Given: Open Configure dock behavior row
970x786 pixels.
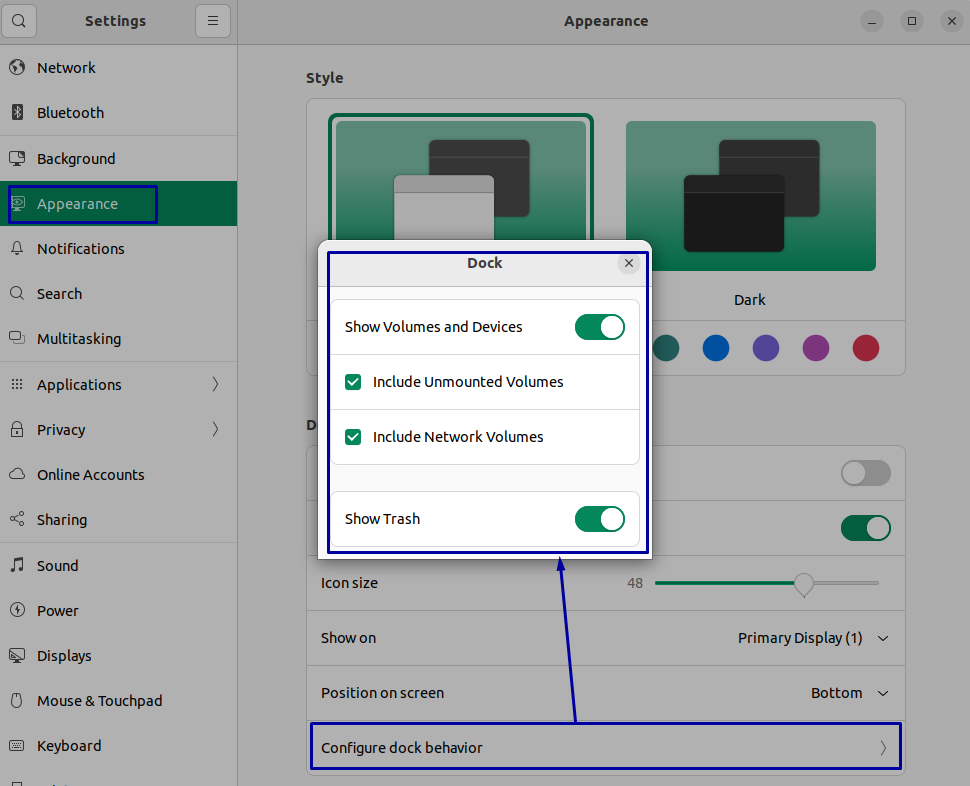Looking at the screenshot, I should click(606, 747).
